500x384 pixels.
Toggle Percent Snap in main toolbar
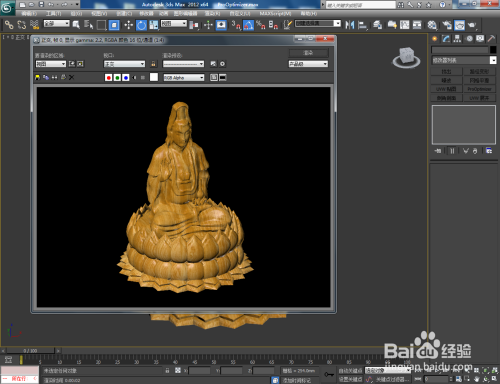(x=261, y=25)
